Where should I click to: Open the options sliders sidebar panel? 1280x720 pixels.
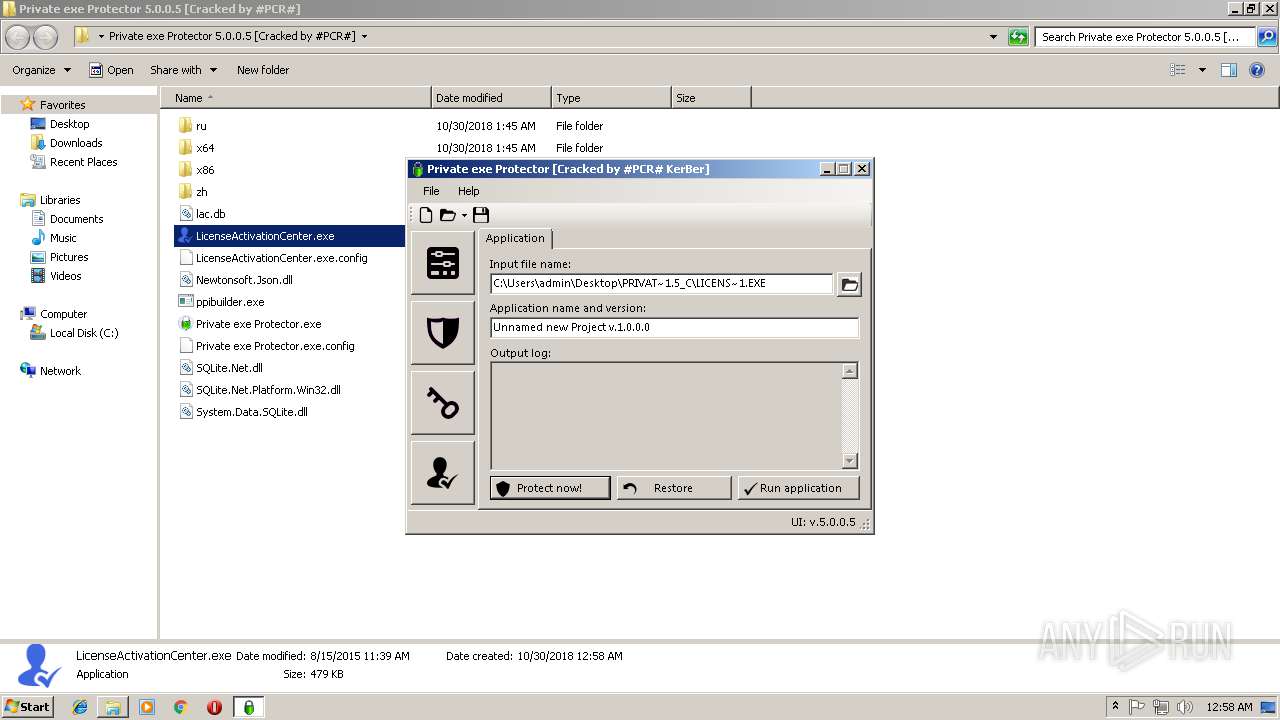click(x=442, y=263)
